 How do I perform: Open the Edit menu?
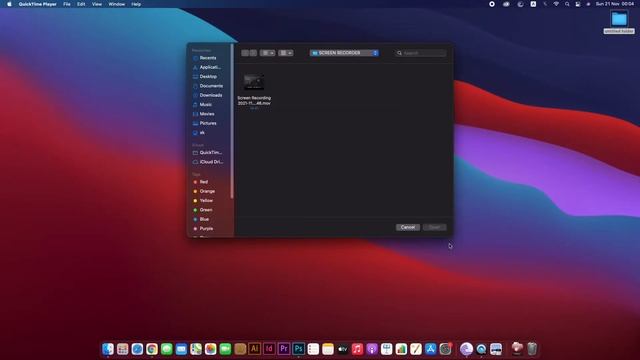point(81,4)
